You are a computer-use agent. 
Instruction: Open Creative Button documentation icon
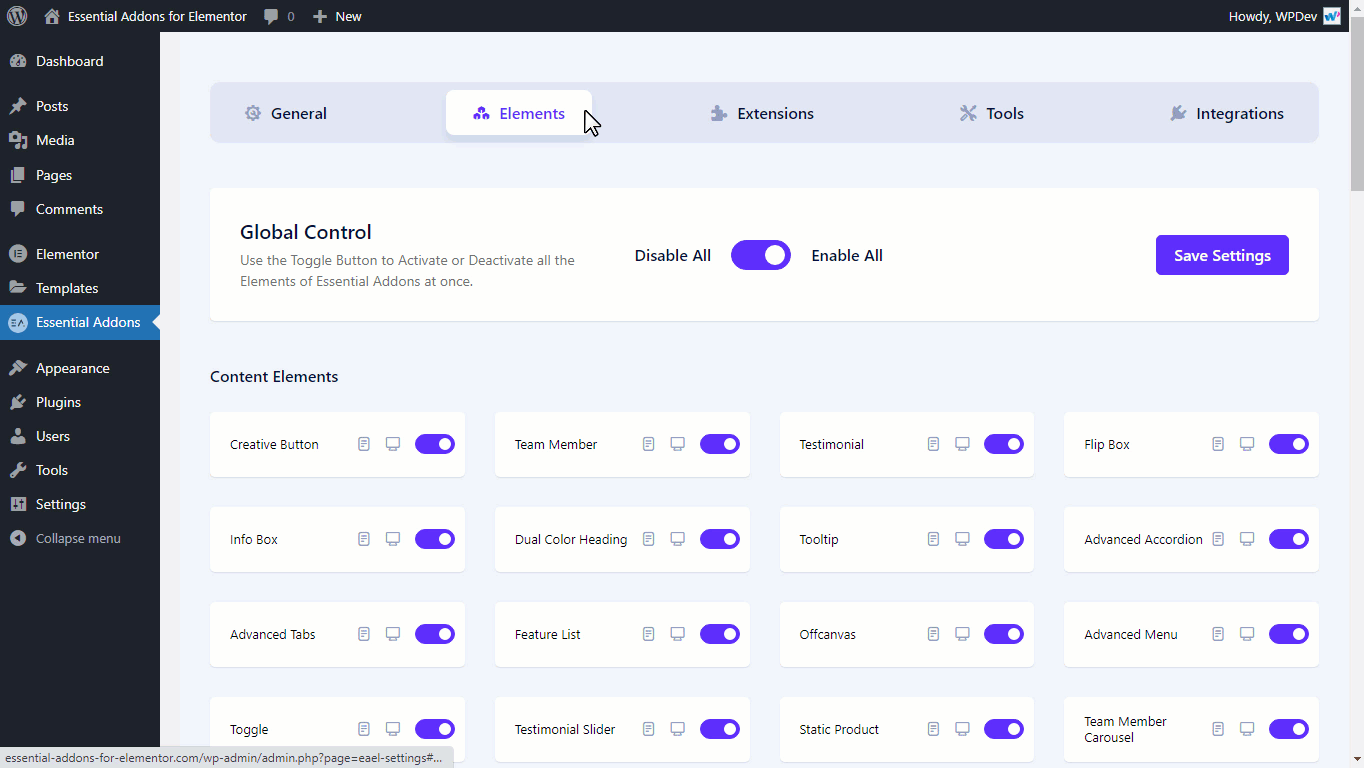pyautogui.click(x=364, y=444)
